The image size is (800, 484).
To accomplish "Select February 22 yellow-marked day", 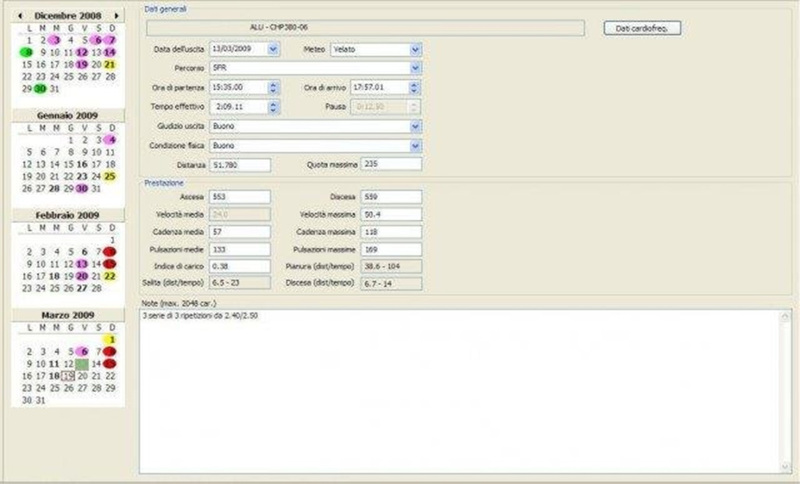I will point(110,276).
